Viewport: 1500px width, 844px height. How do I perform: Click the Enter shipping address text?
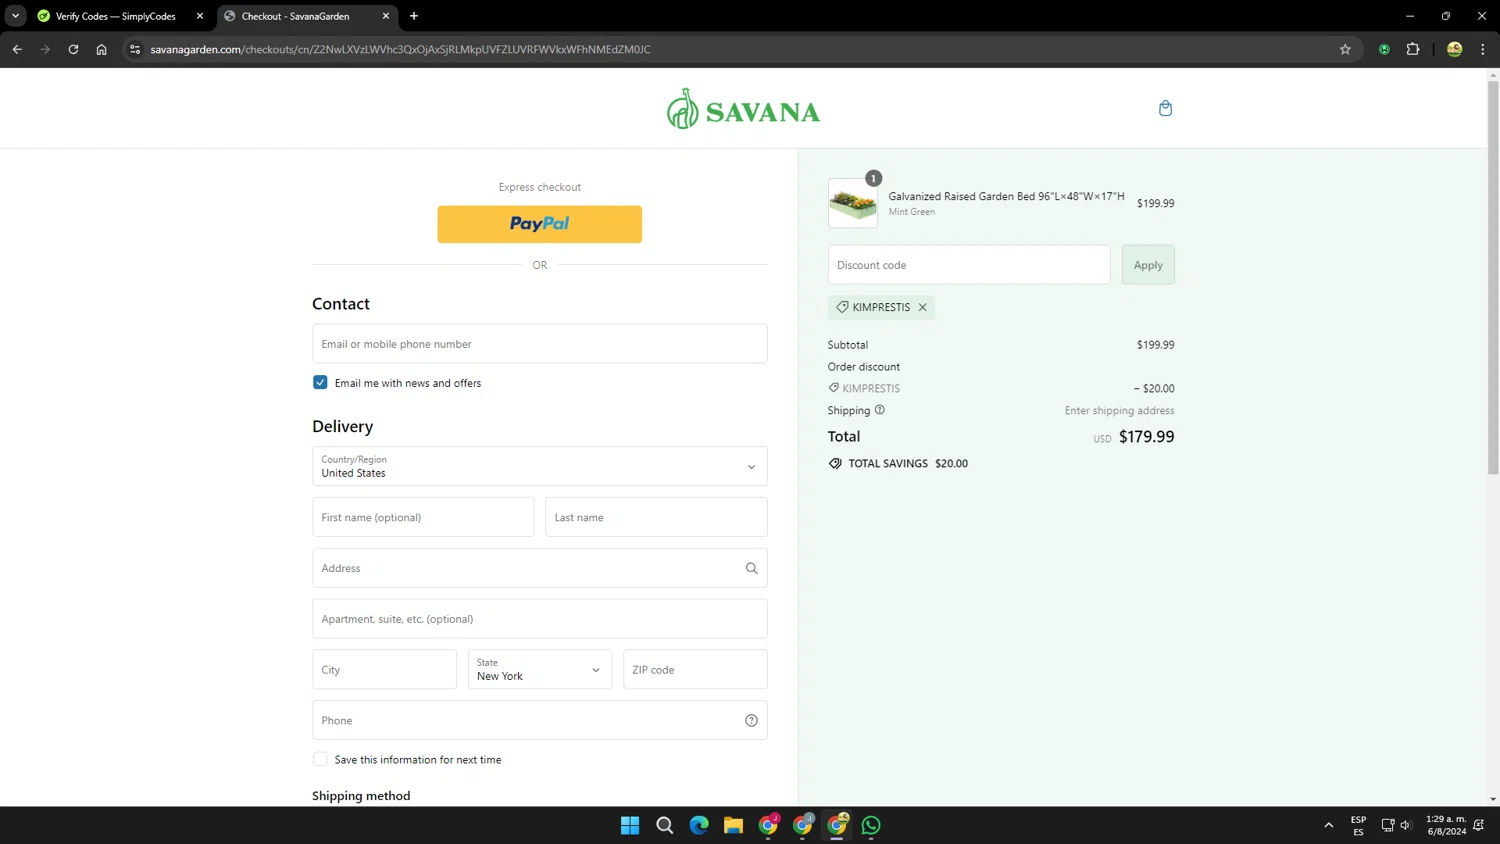point(1119,410)
